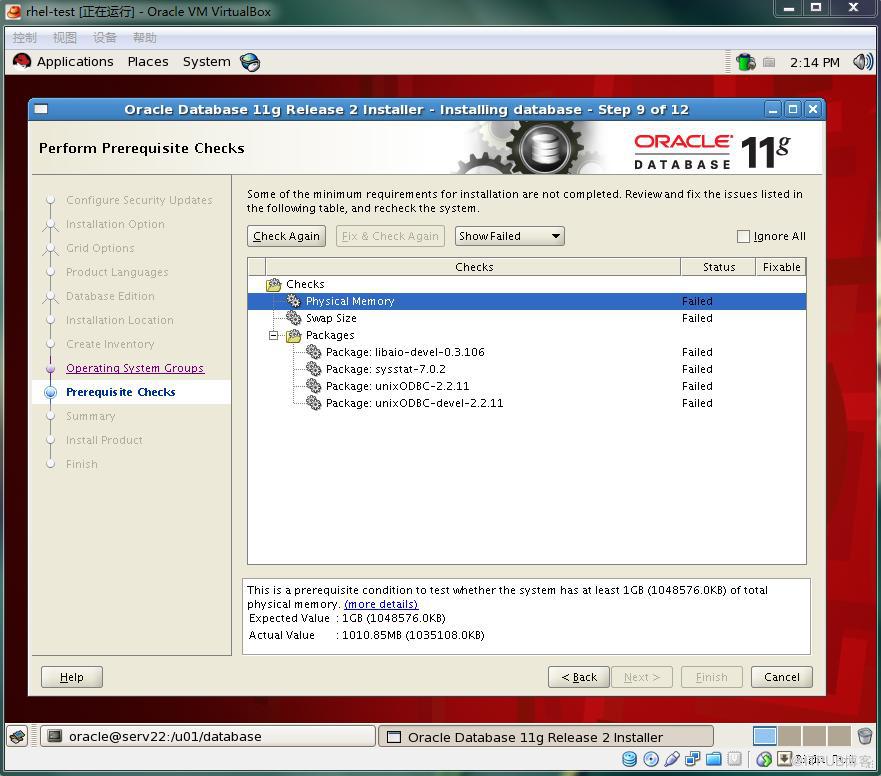Open the VirtualBox 控制 menu

coord(25,38)
